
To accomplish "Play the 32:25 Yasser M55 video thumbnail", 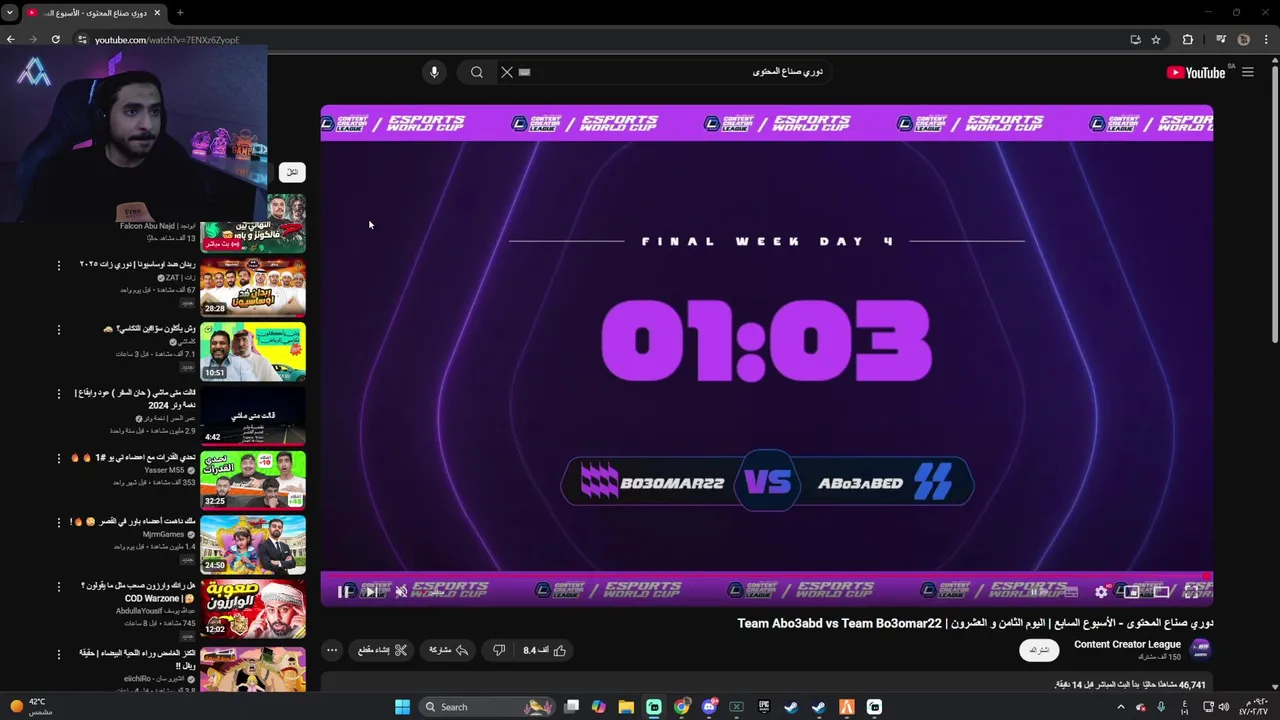I will pos(253,480).
